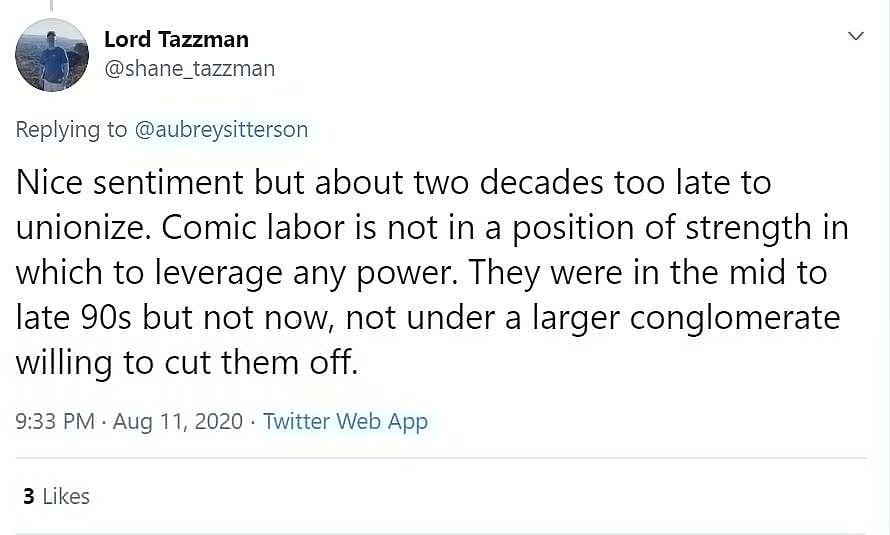Open the @aubreysitterson mention link
The height and width of the screenshot is (535, 890).
pos(220,129)
